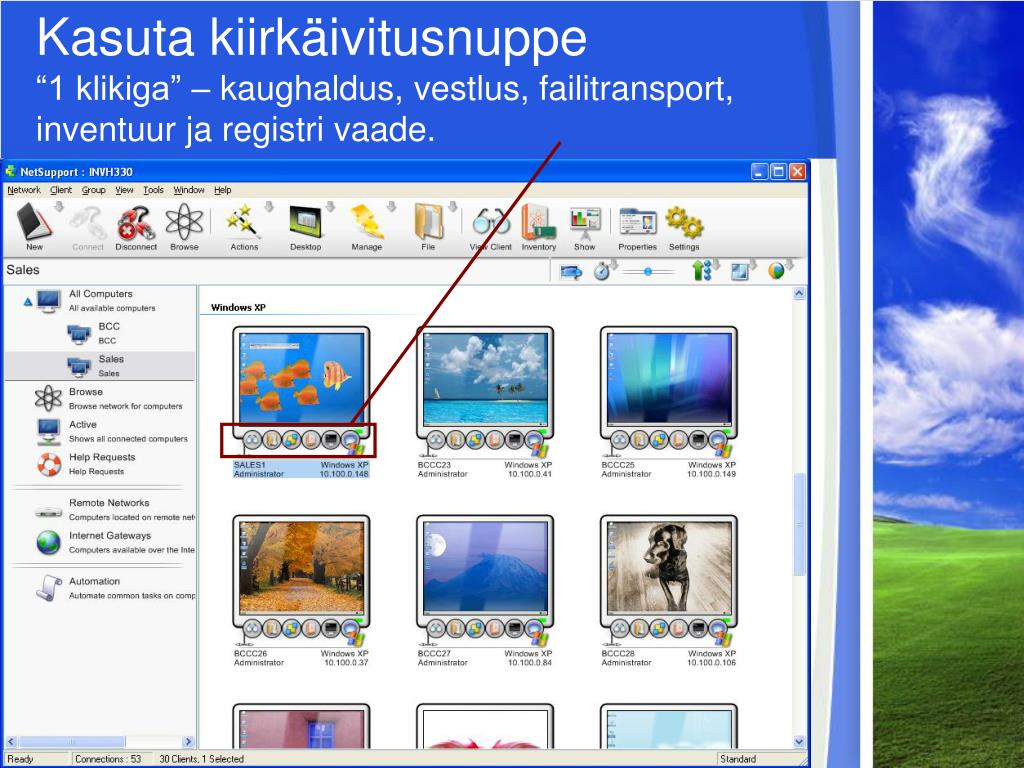Open the Client menu
The width and height of the screenshot is (1024, 768).
tap(61, 190)
